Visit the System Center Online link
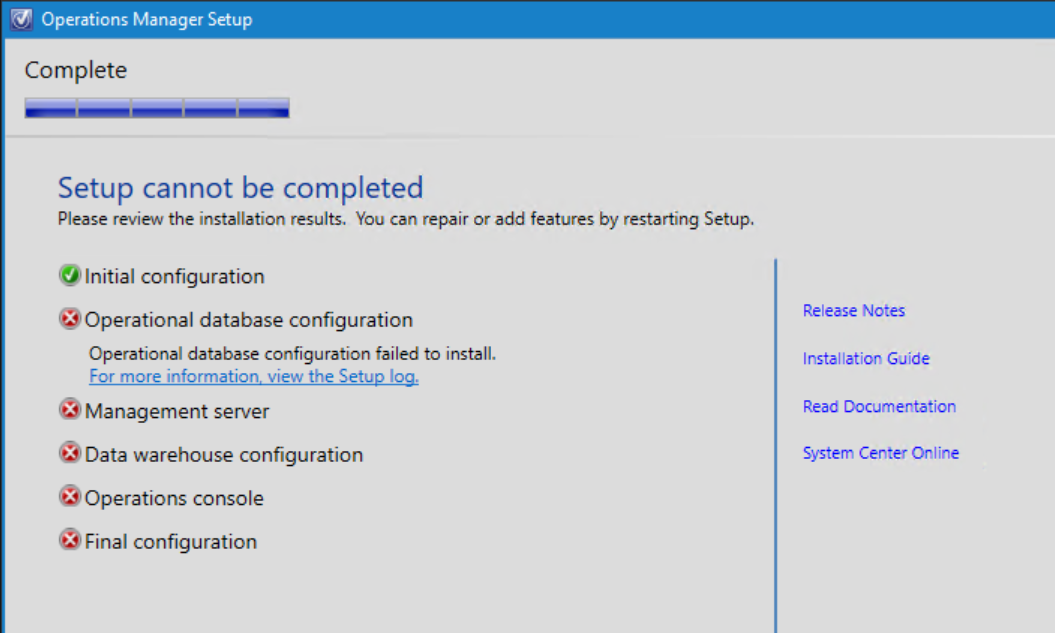1055x633 pixels. (x=880, y=453)
